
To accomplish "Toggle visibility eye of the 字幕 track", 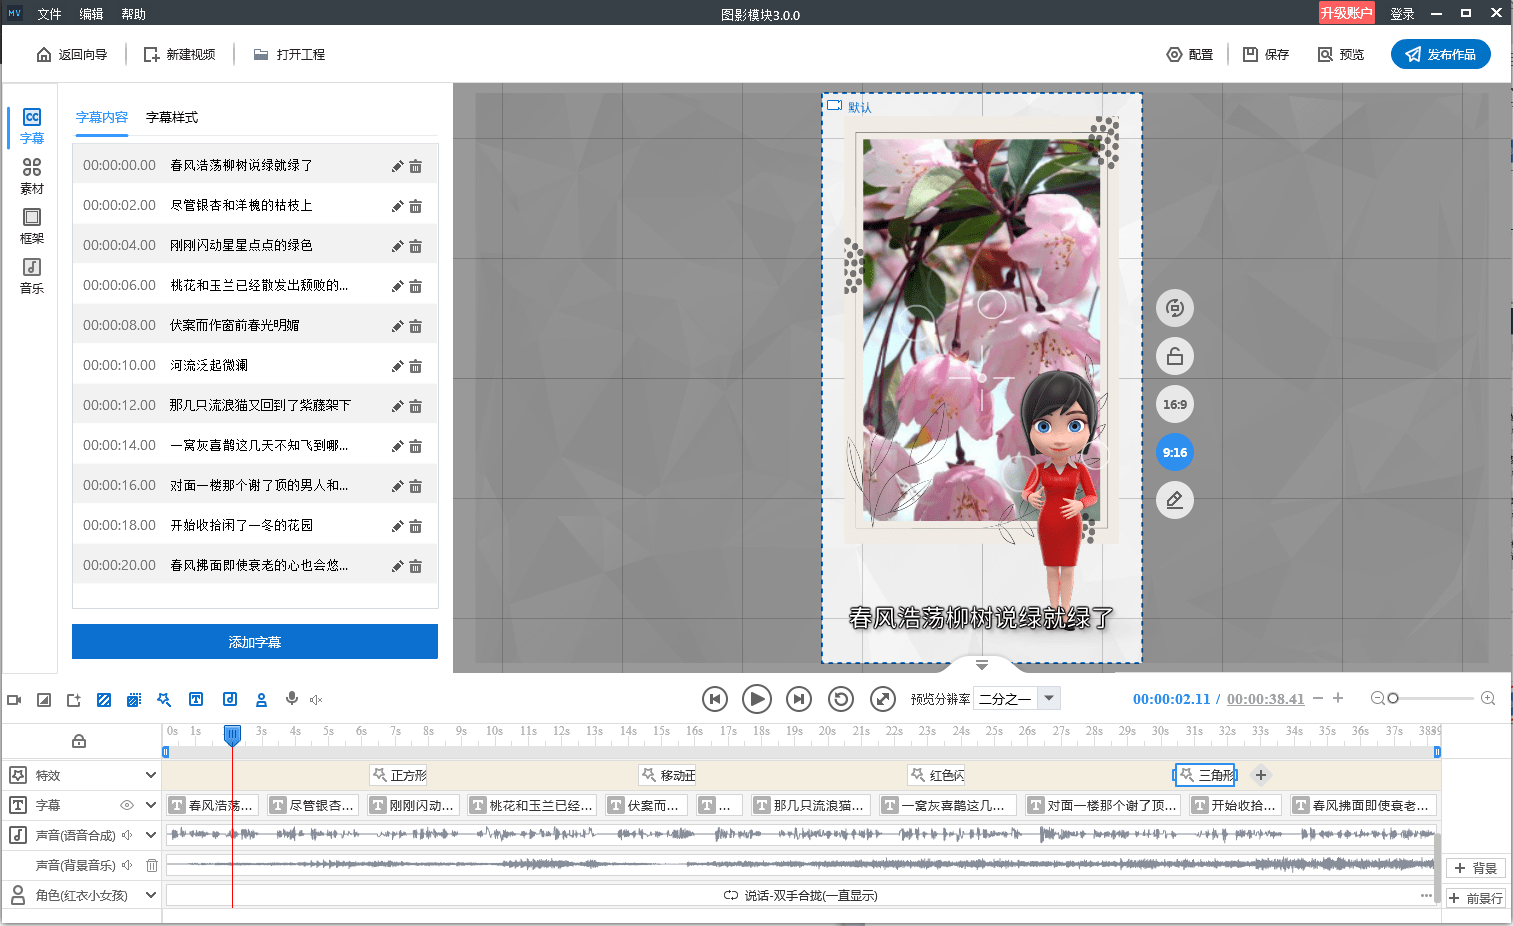I will [x=127, y=805].
